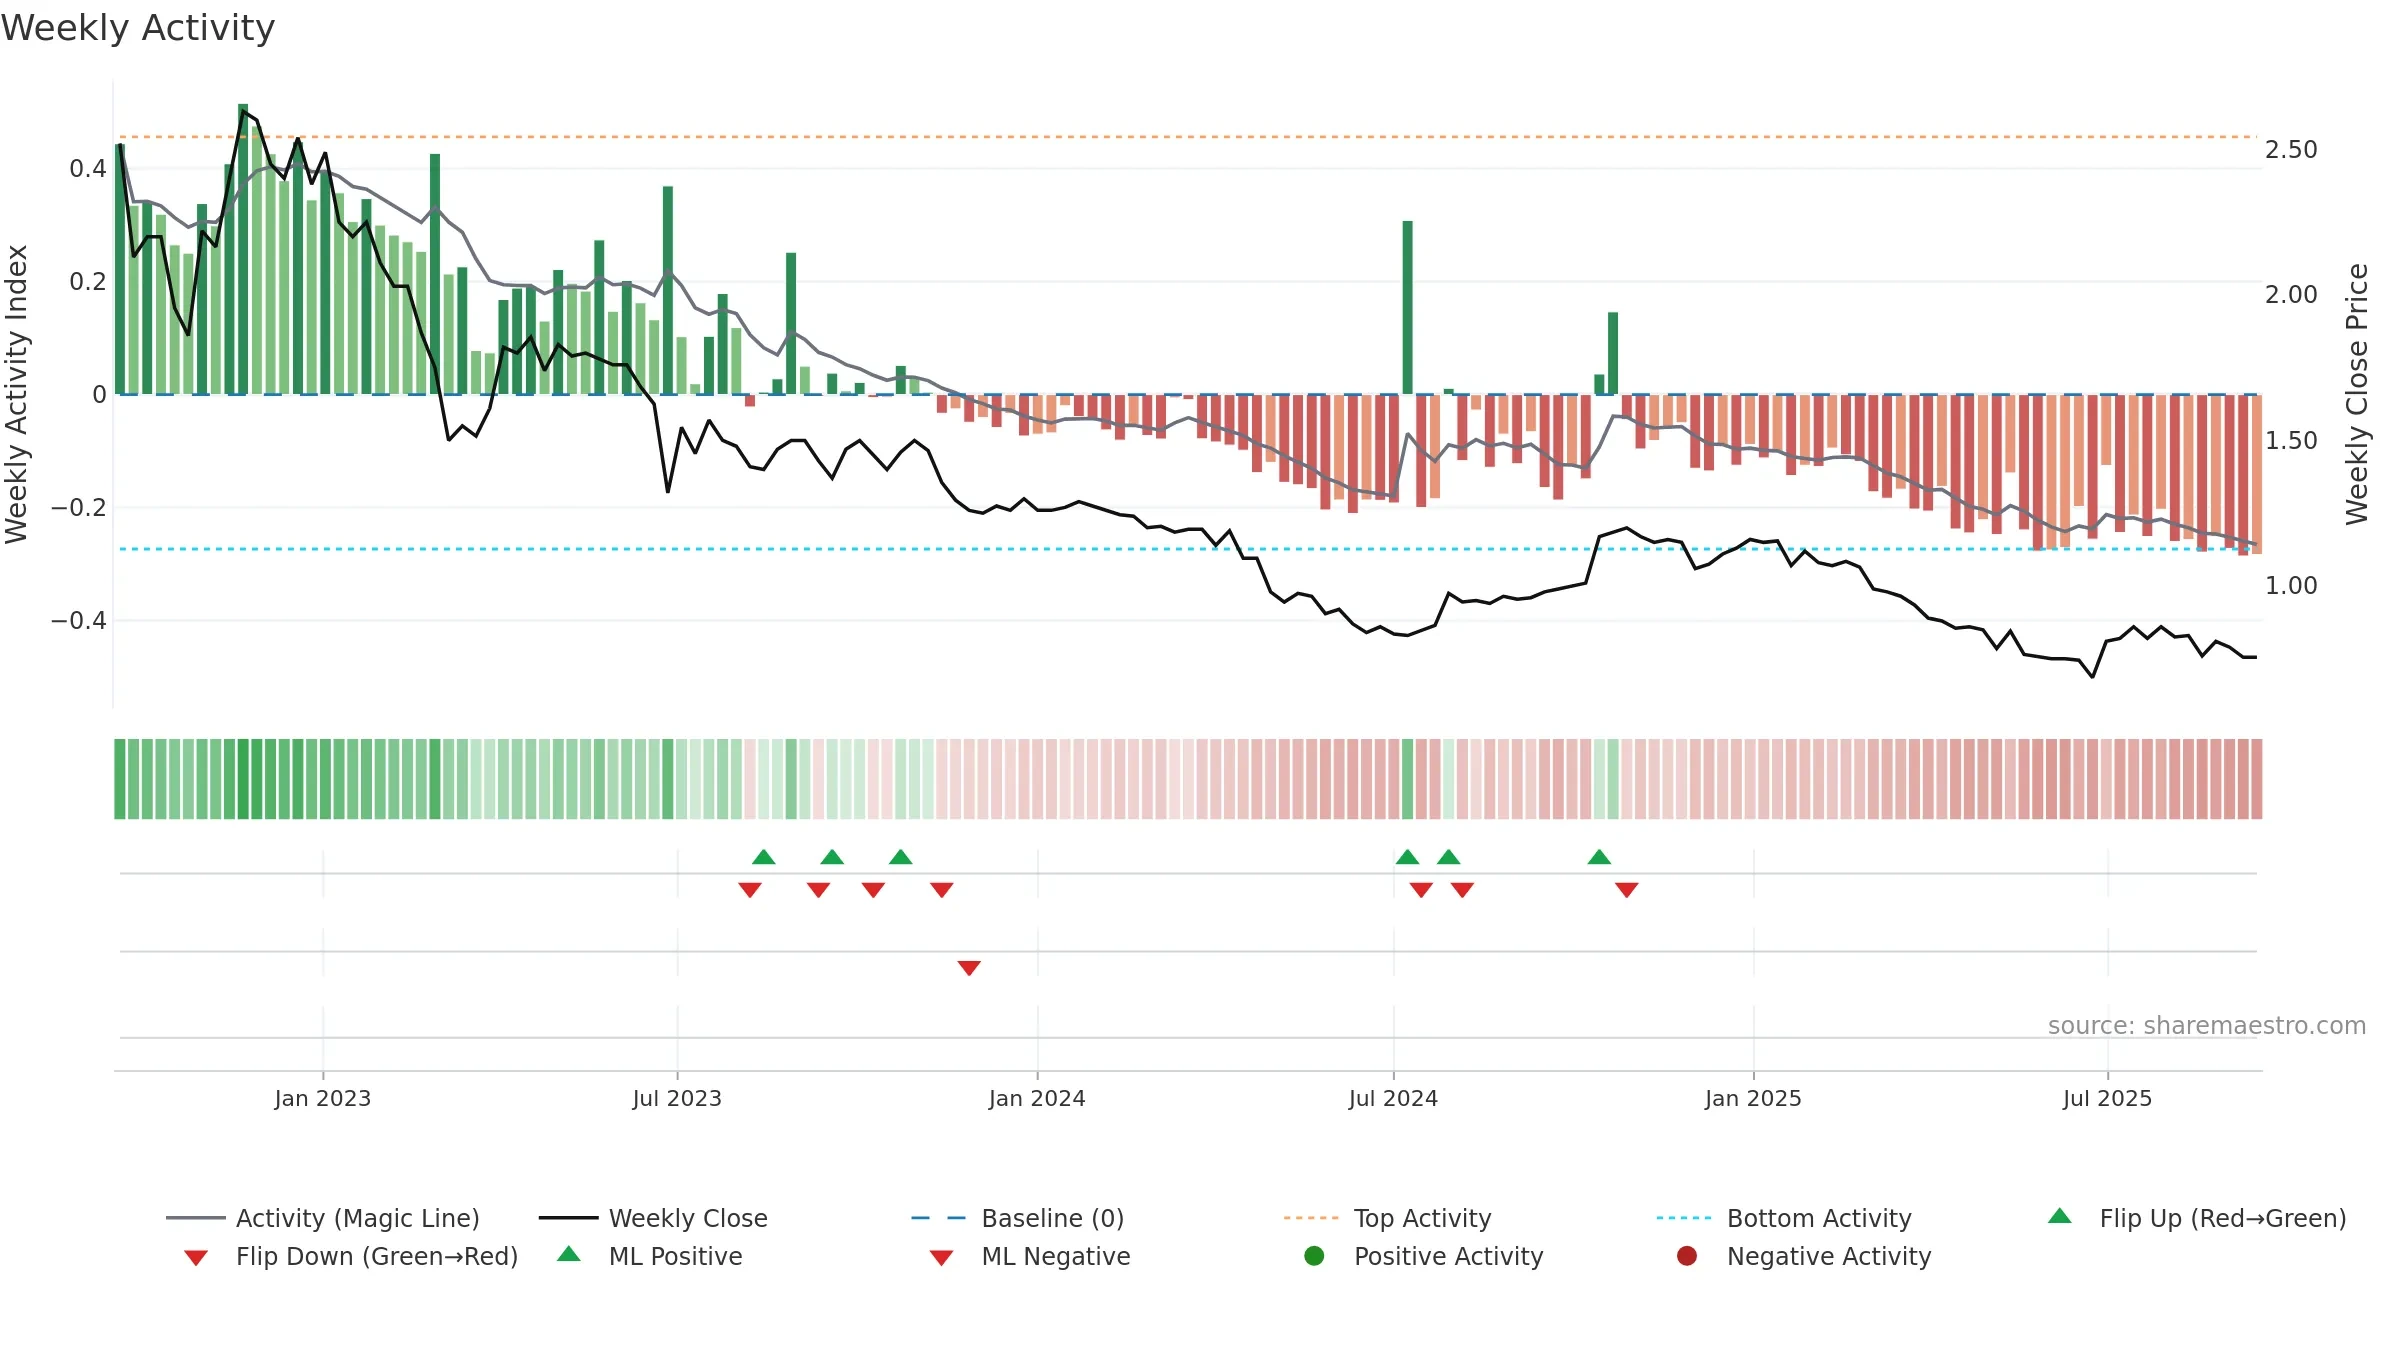Click the 0.2 activity index tick label

pos(88,282)
